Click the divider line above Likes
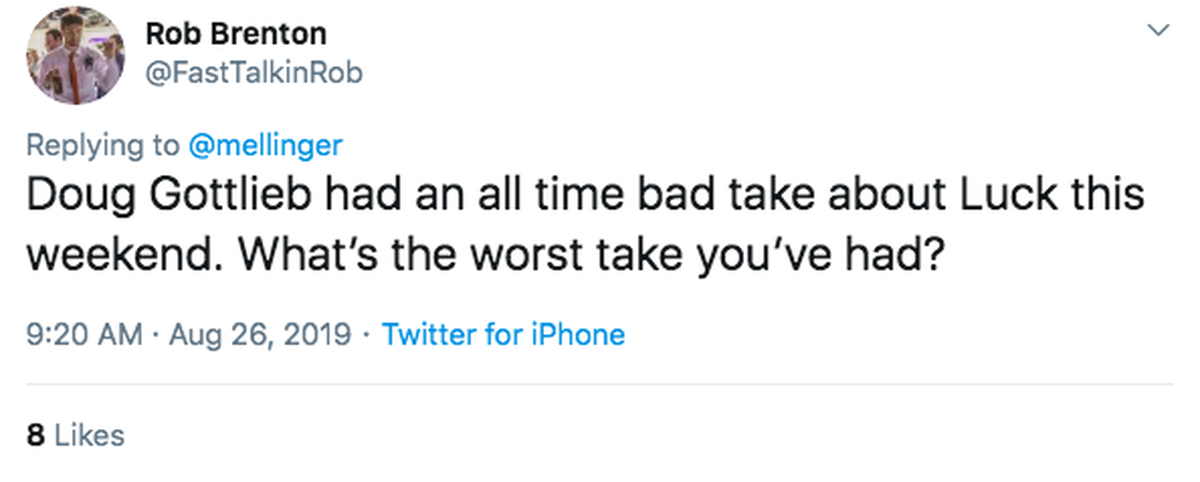 pos(600,384)
